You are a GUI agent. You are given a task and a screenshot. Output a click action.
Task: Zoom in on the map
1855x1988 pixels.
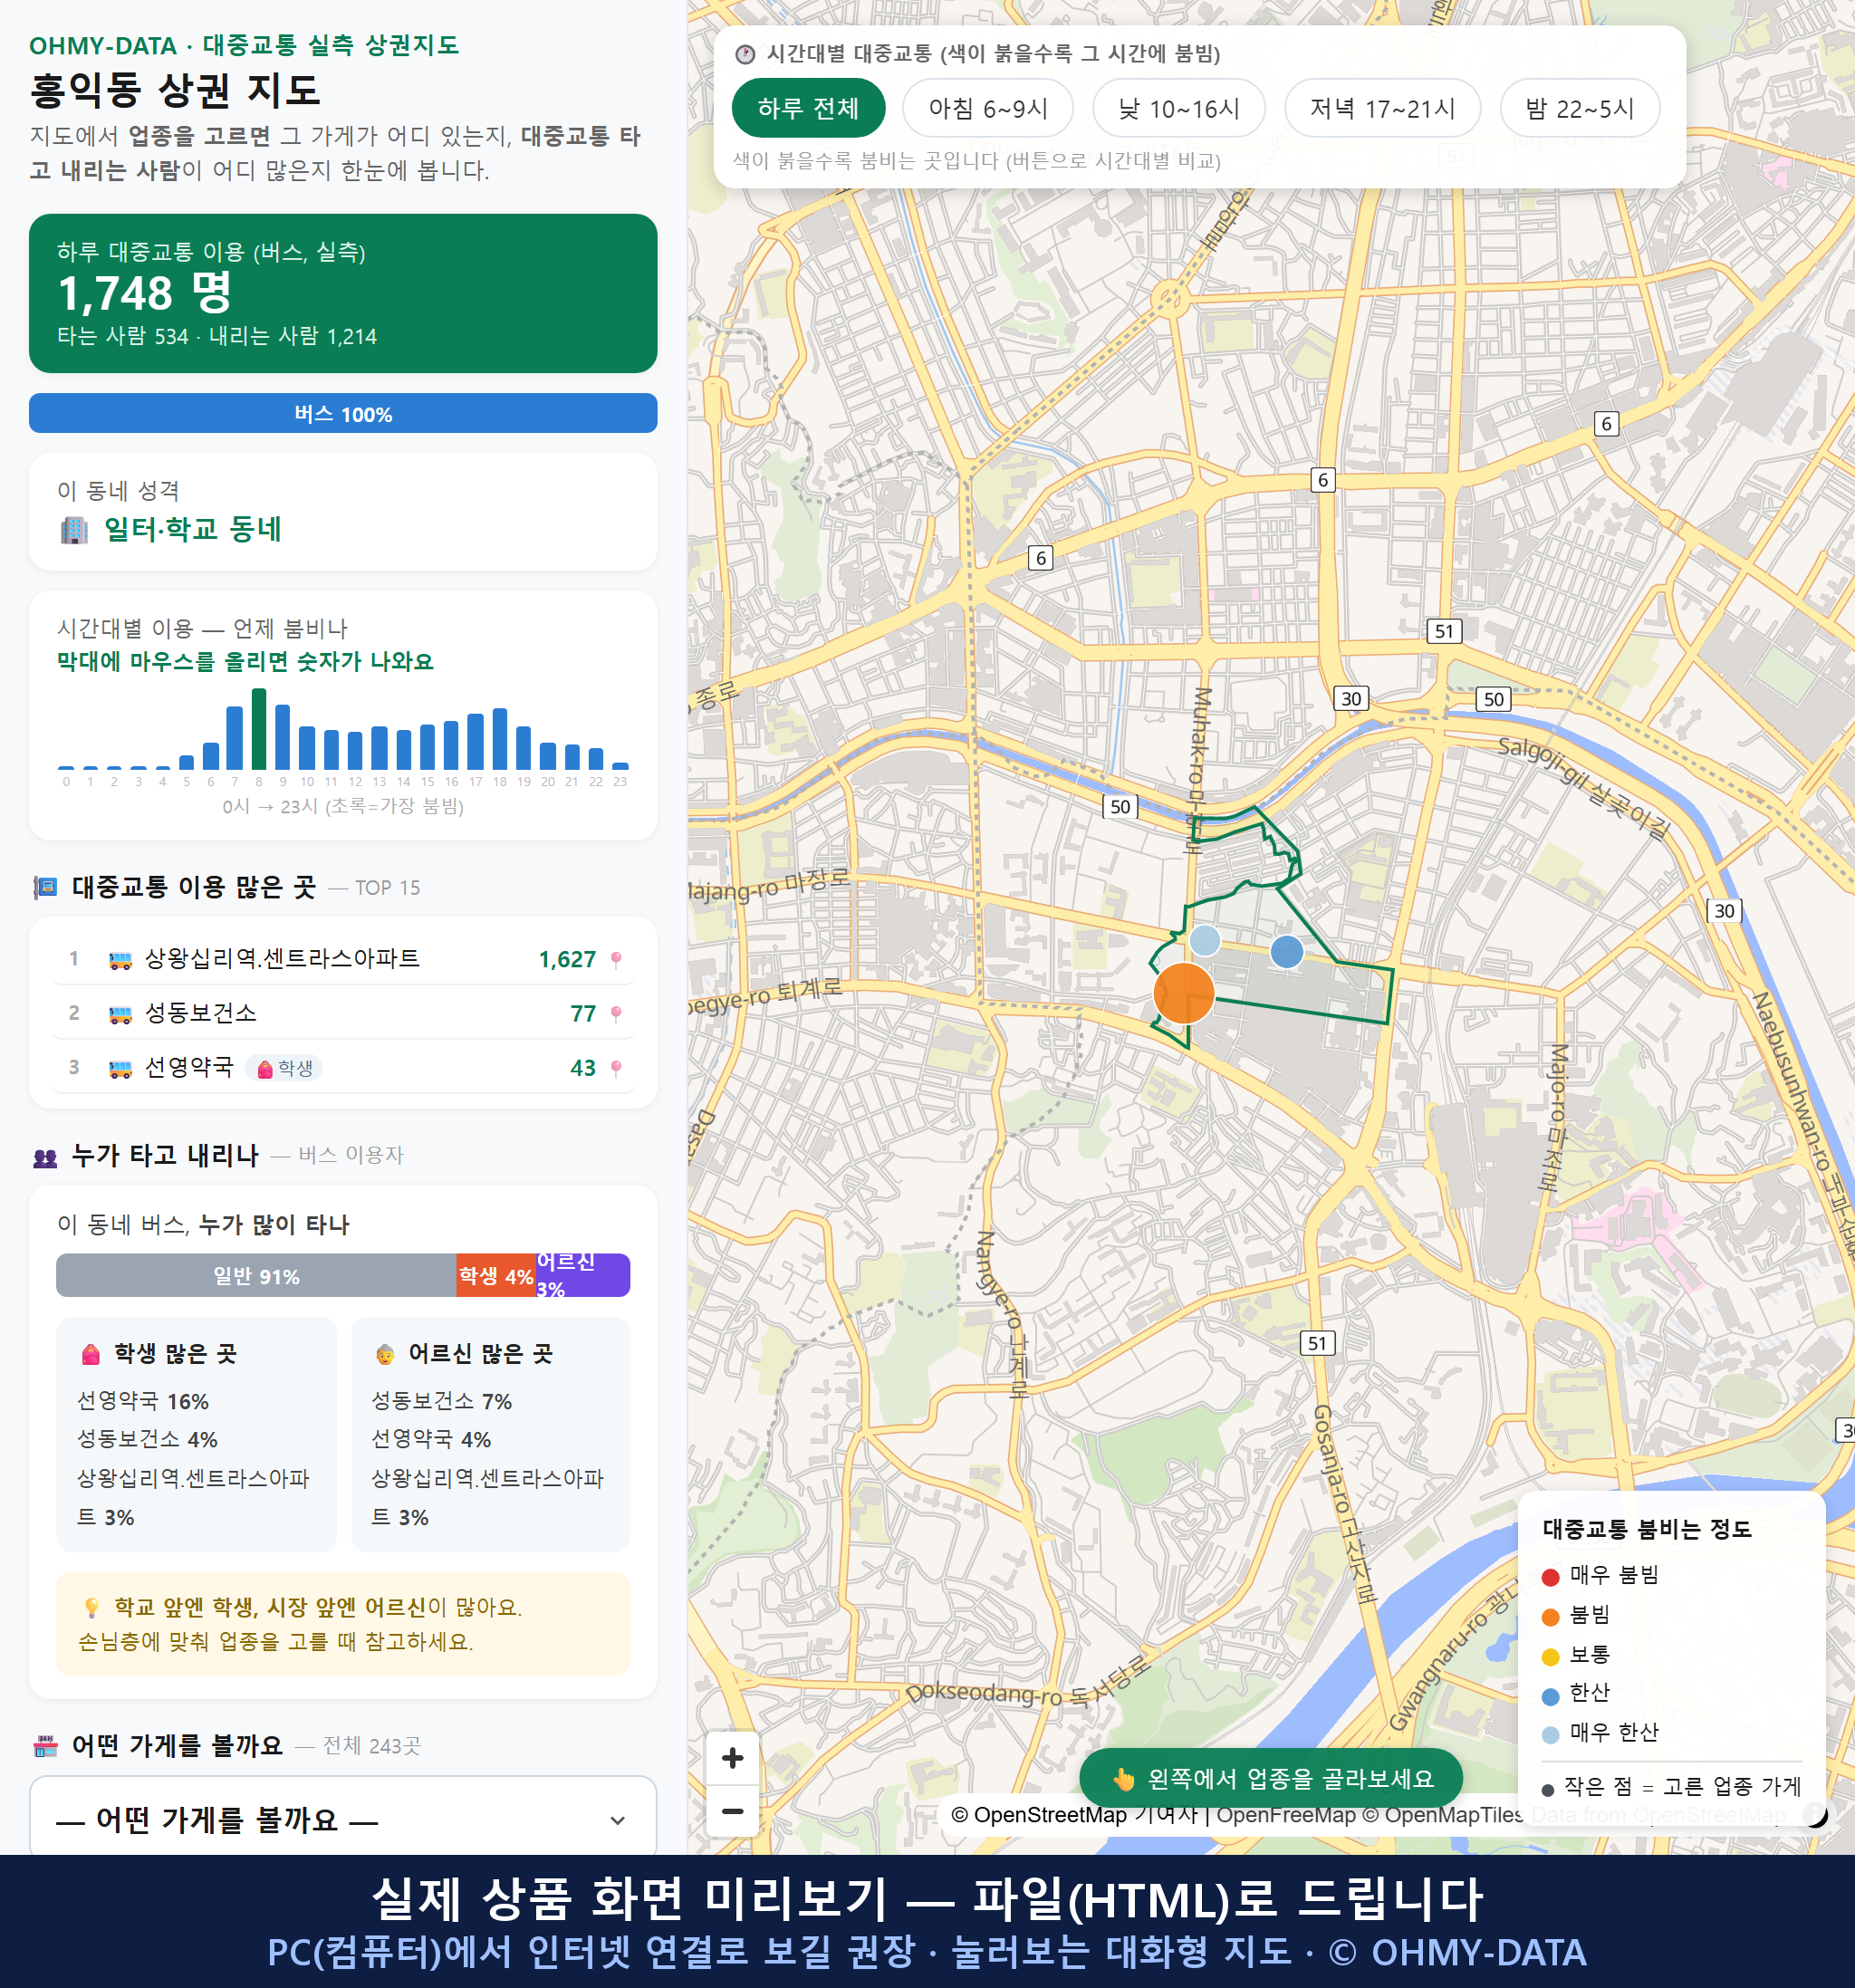(732, 1758)
